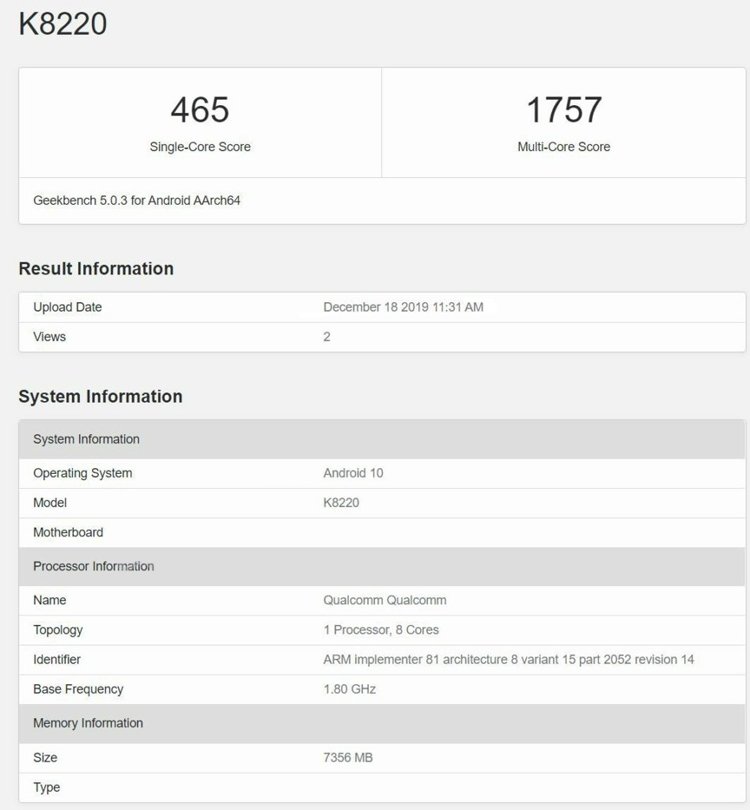This screenshot has height=810, width=750.
Task: Click the Model value K8220
Action: 341,503
